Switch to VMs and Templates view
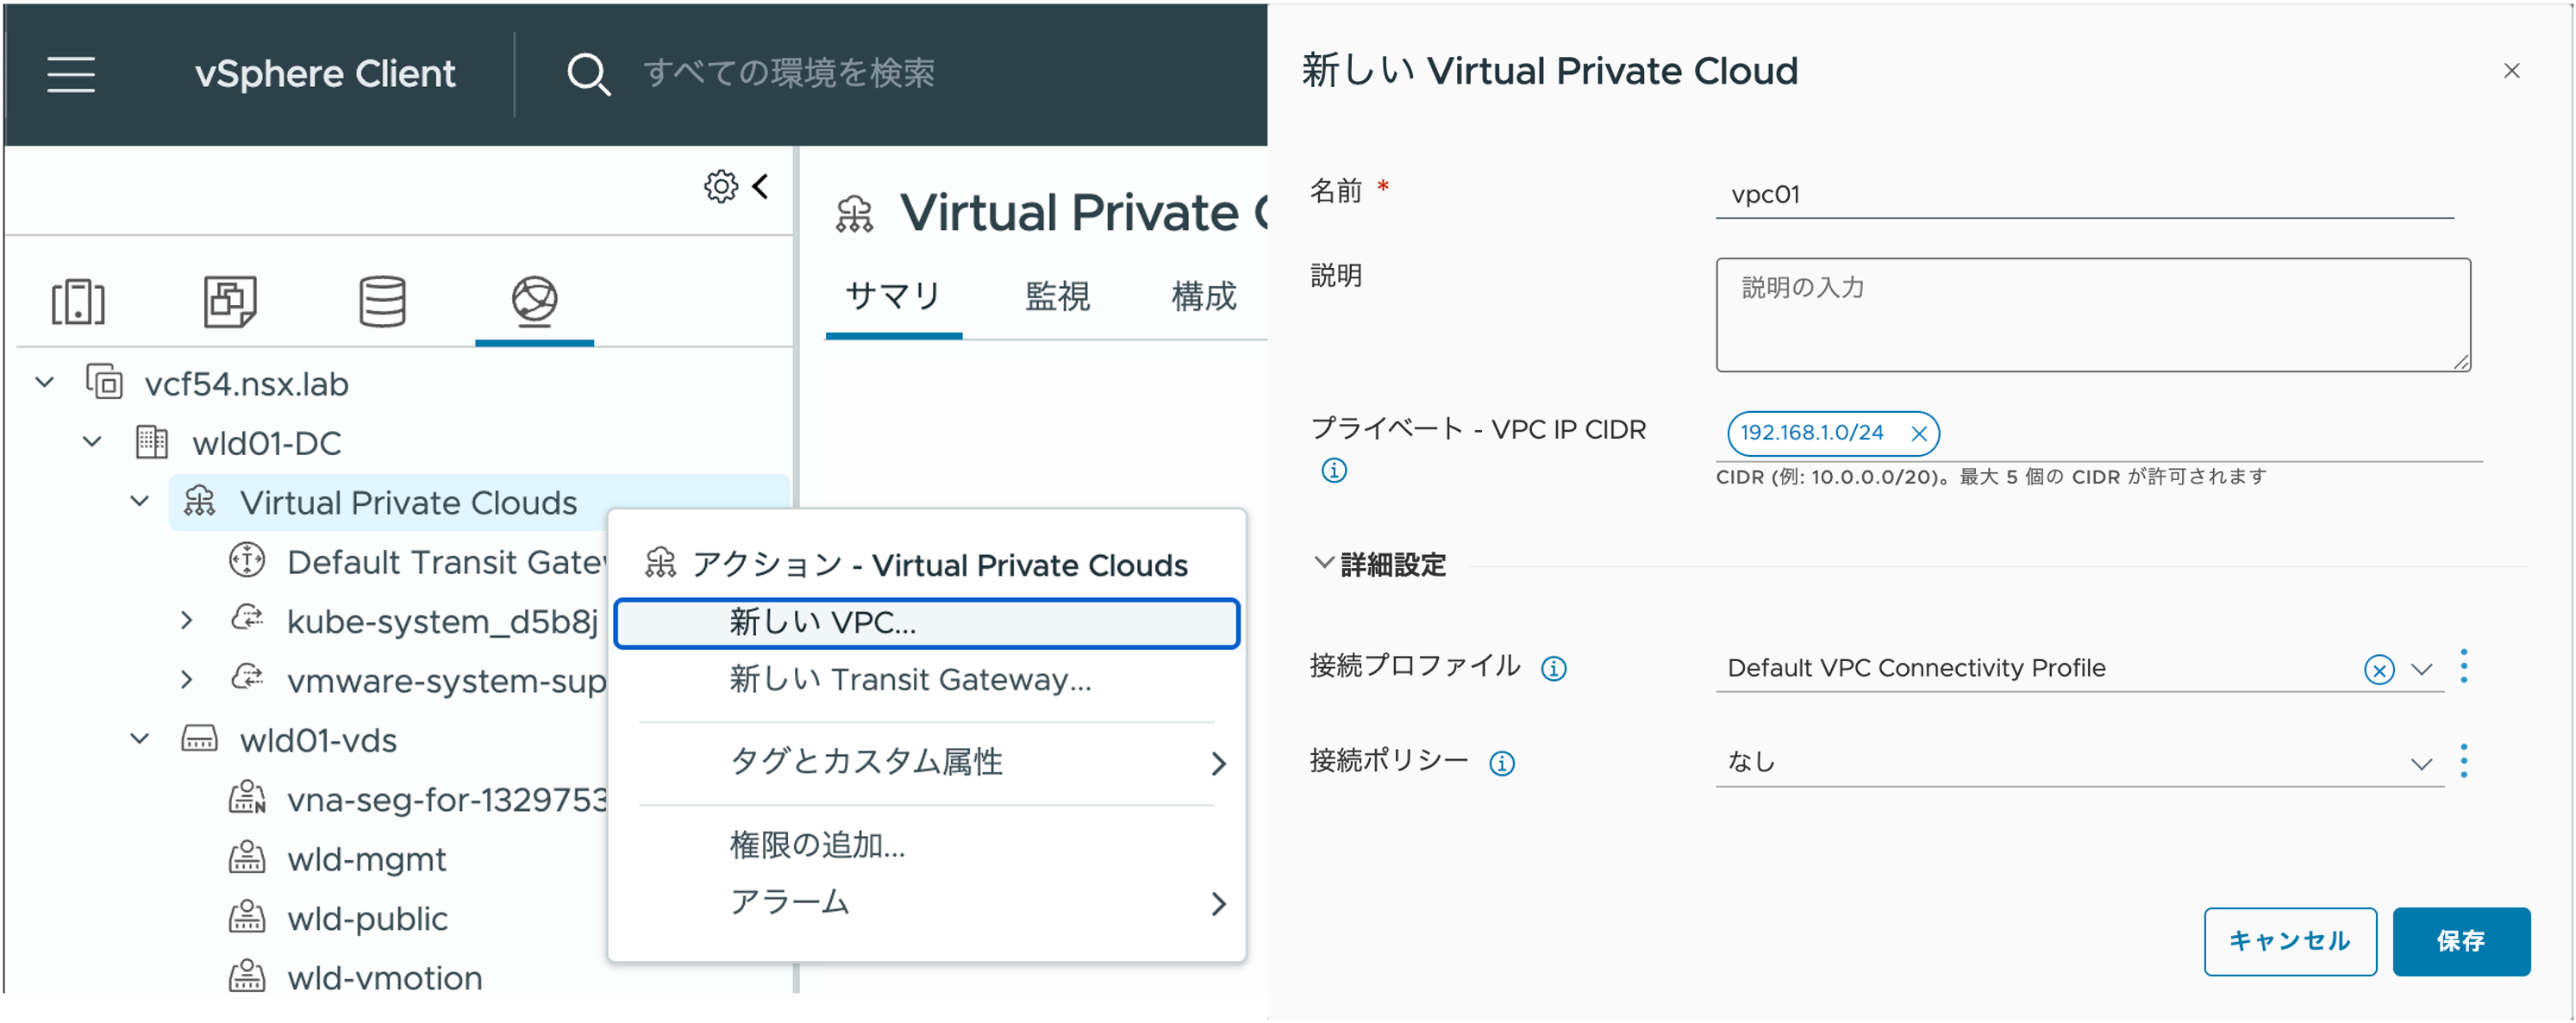The image size is (2576, 1023). [x=230, y=301]
